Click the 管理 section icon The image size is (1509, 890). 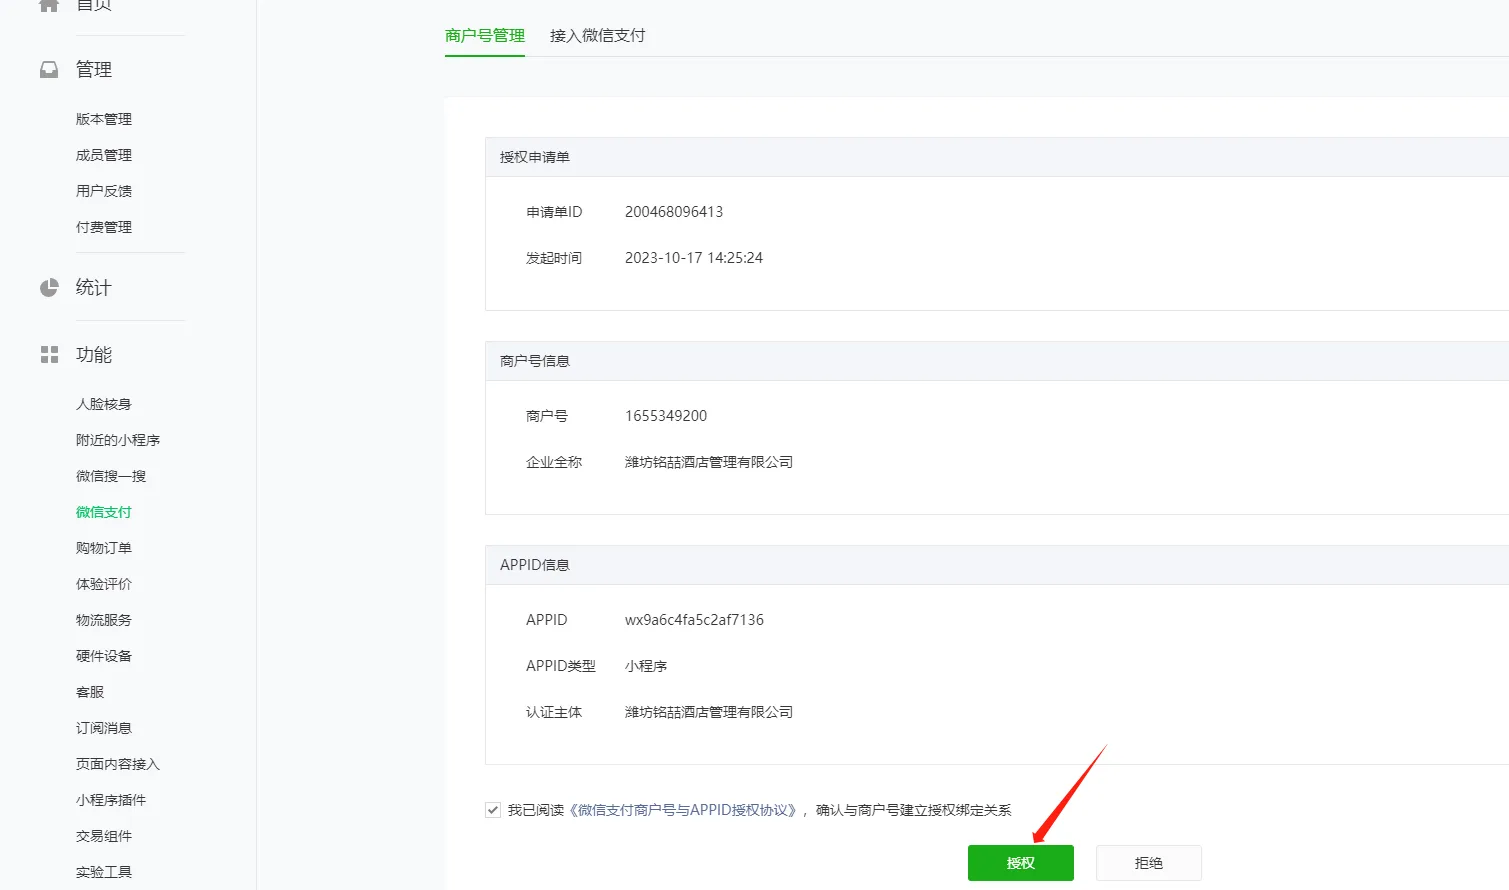coord(47,69)
